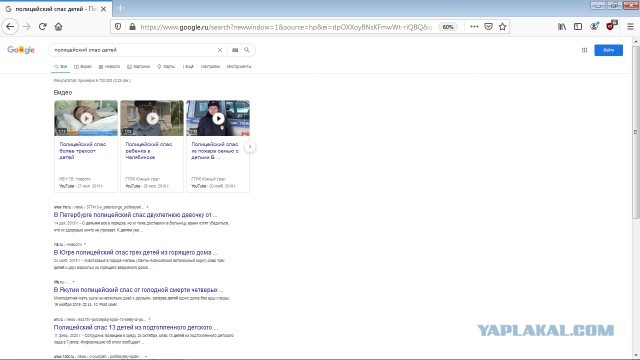
Task: Switch to the Карты tab
Action: 166,67
